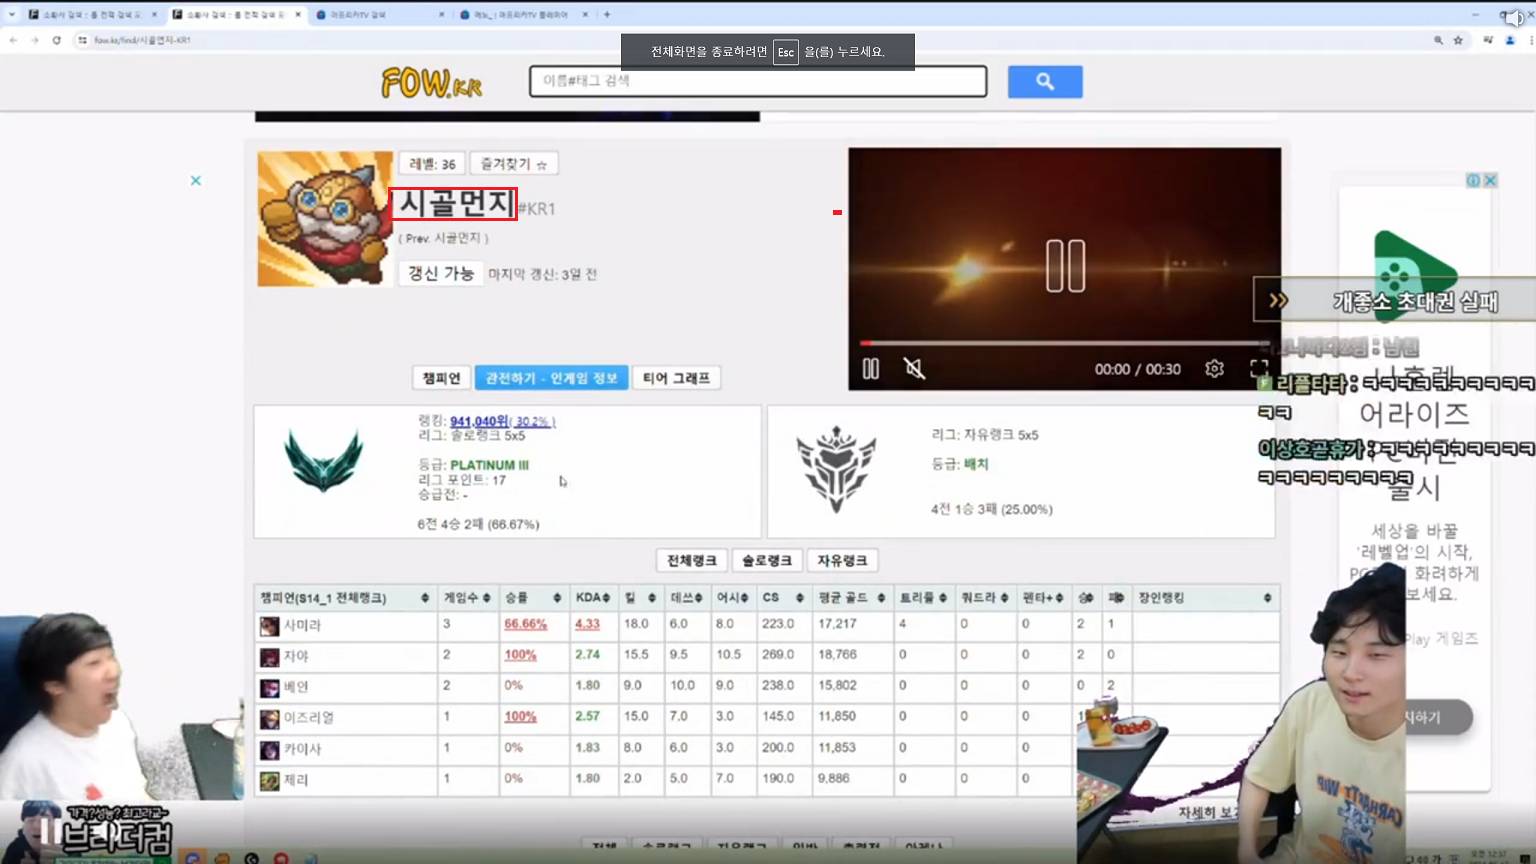Image resolution: width=1536 pixels, height=864 pixels.
Task: Open the tab search dropdown arrow
Action: [12, 15]
